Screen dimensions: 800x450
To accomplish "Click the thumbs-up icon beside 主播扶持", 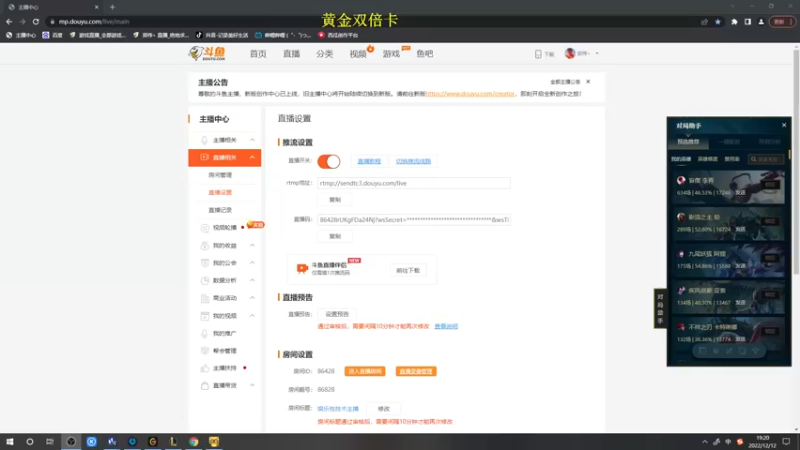I will (x=205, y=368).
